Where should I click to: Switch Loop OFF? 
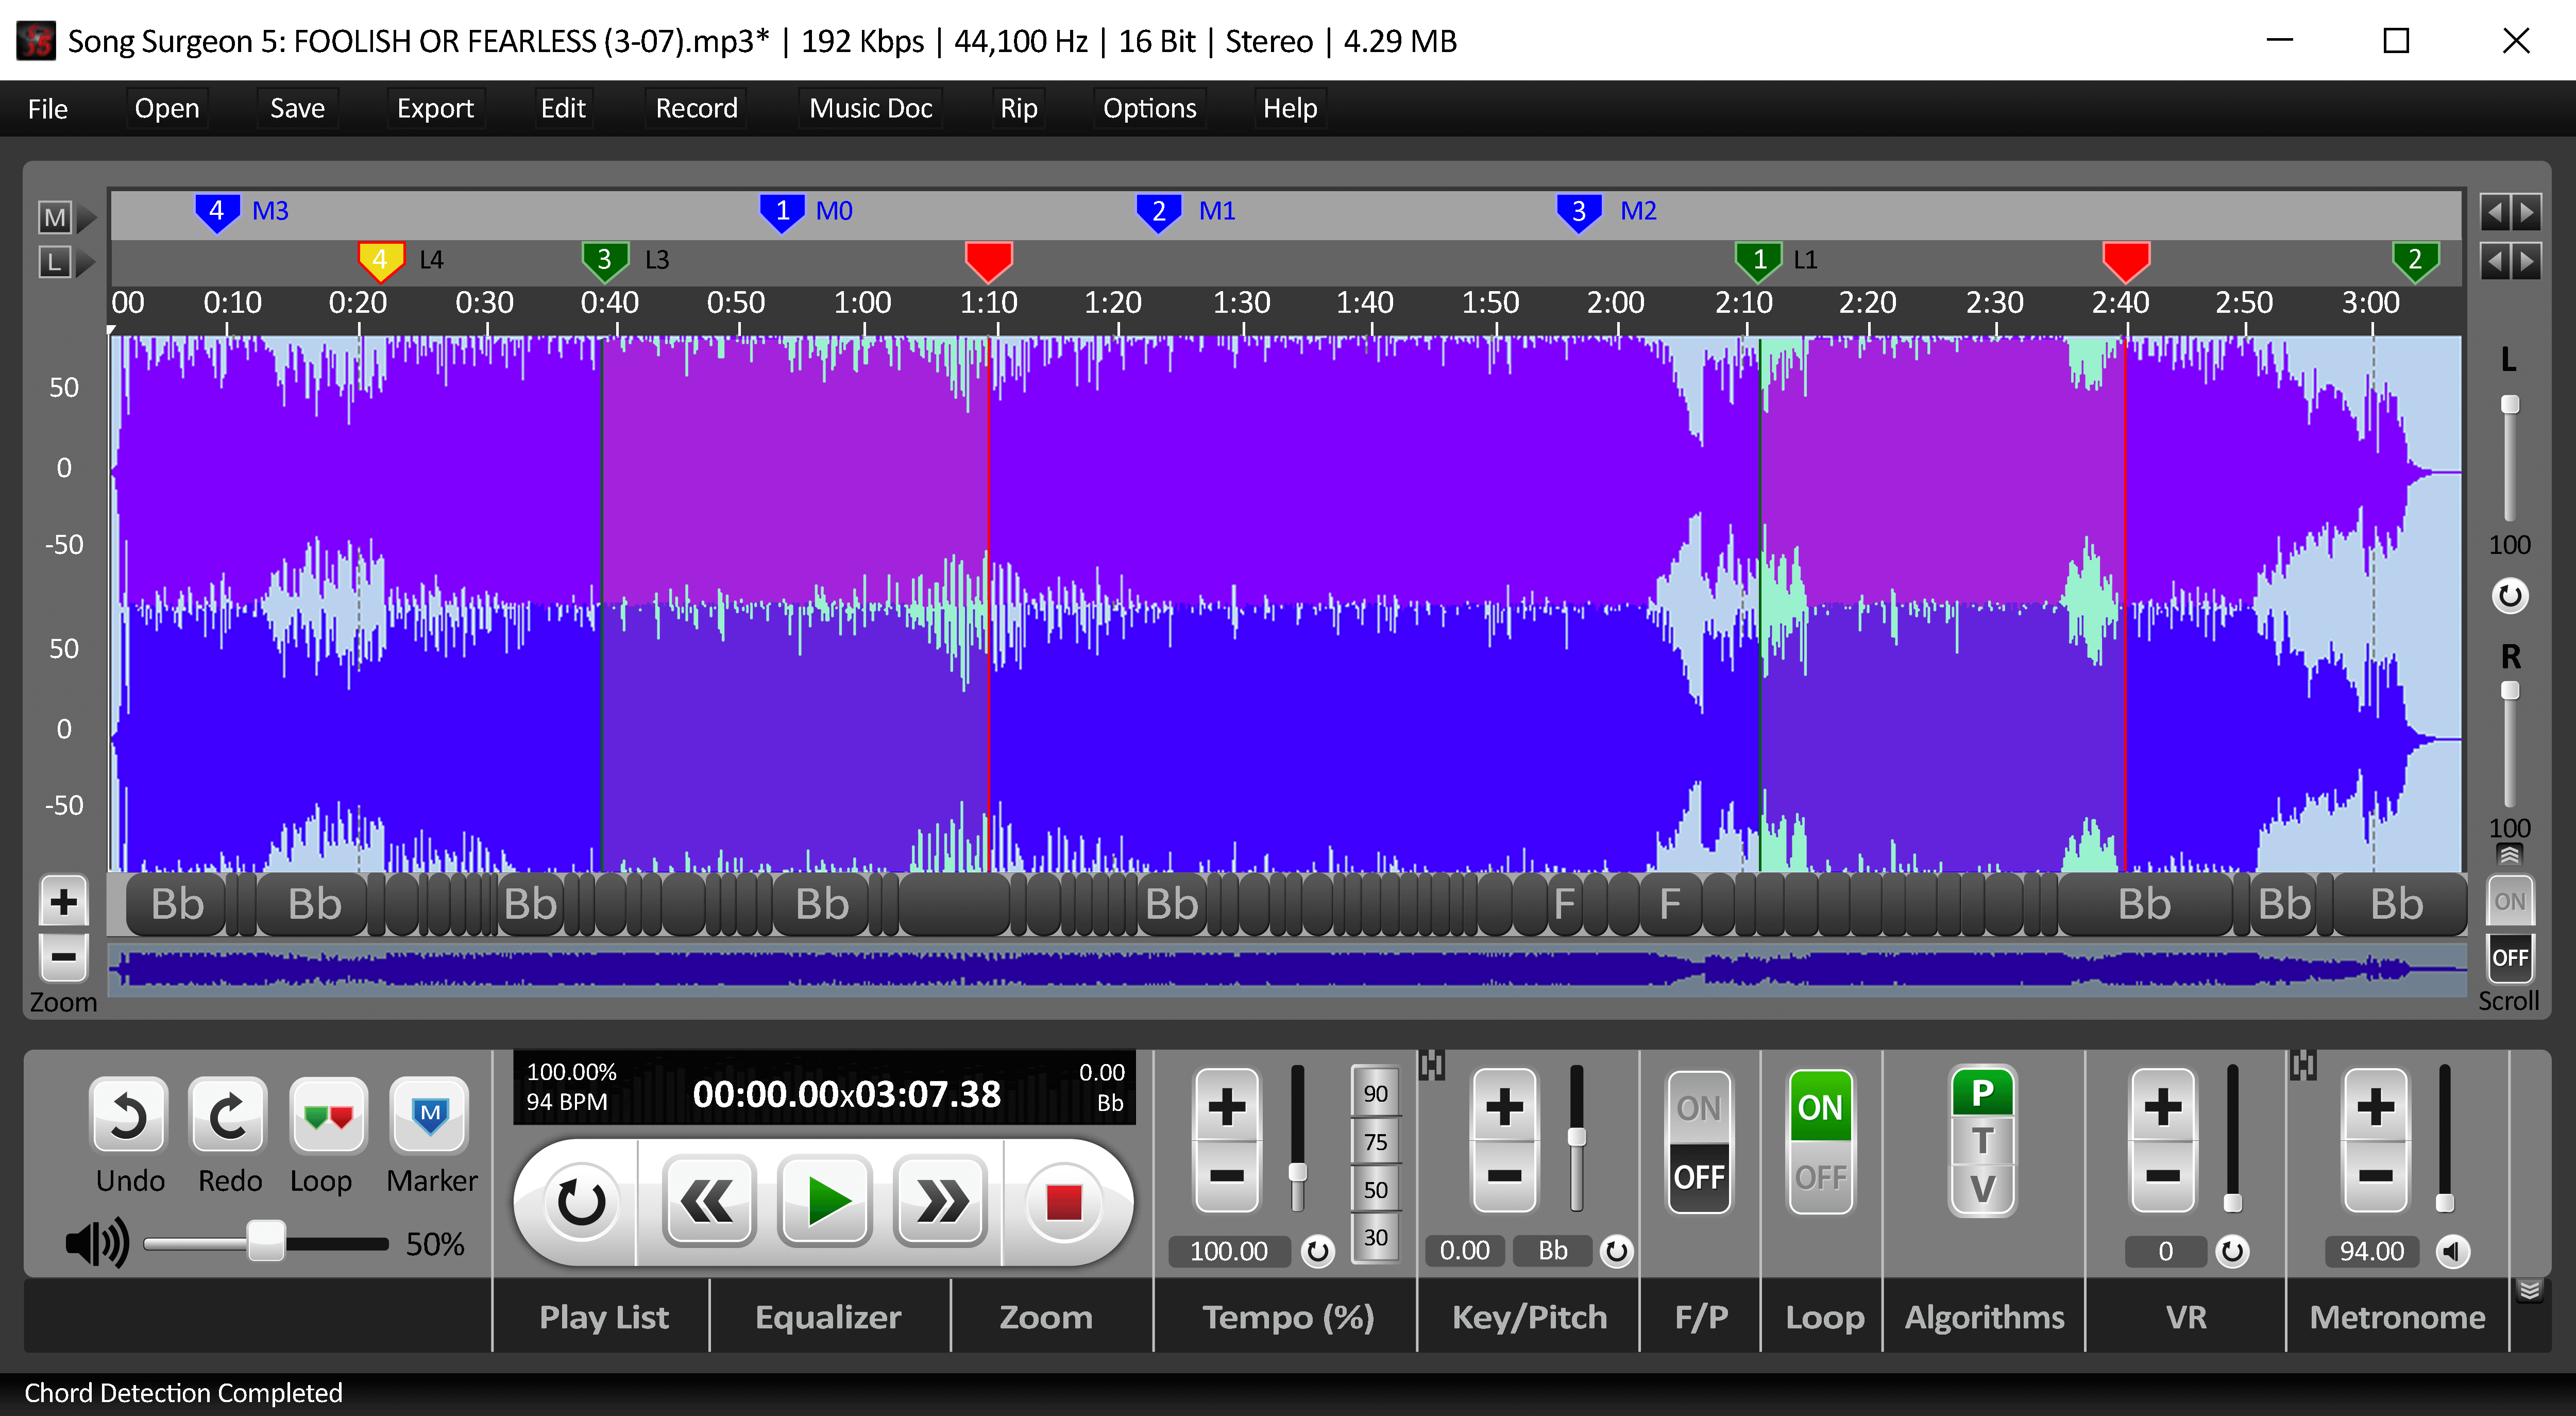pos(1820,1177)
